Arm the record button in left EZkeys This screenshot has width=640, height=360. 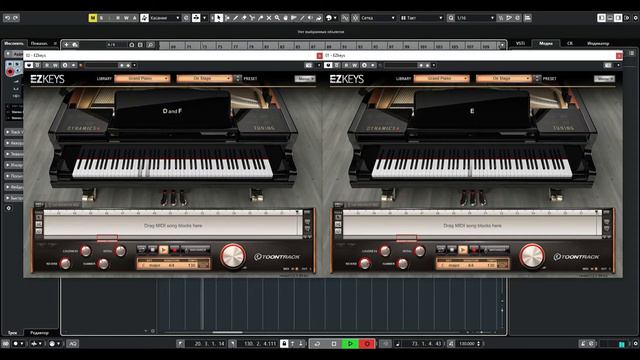174,249
